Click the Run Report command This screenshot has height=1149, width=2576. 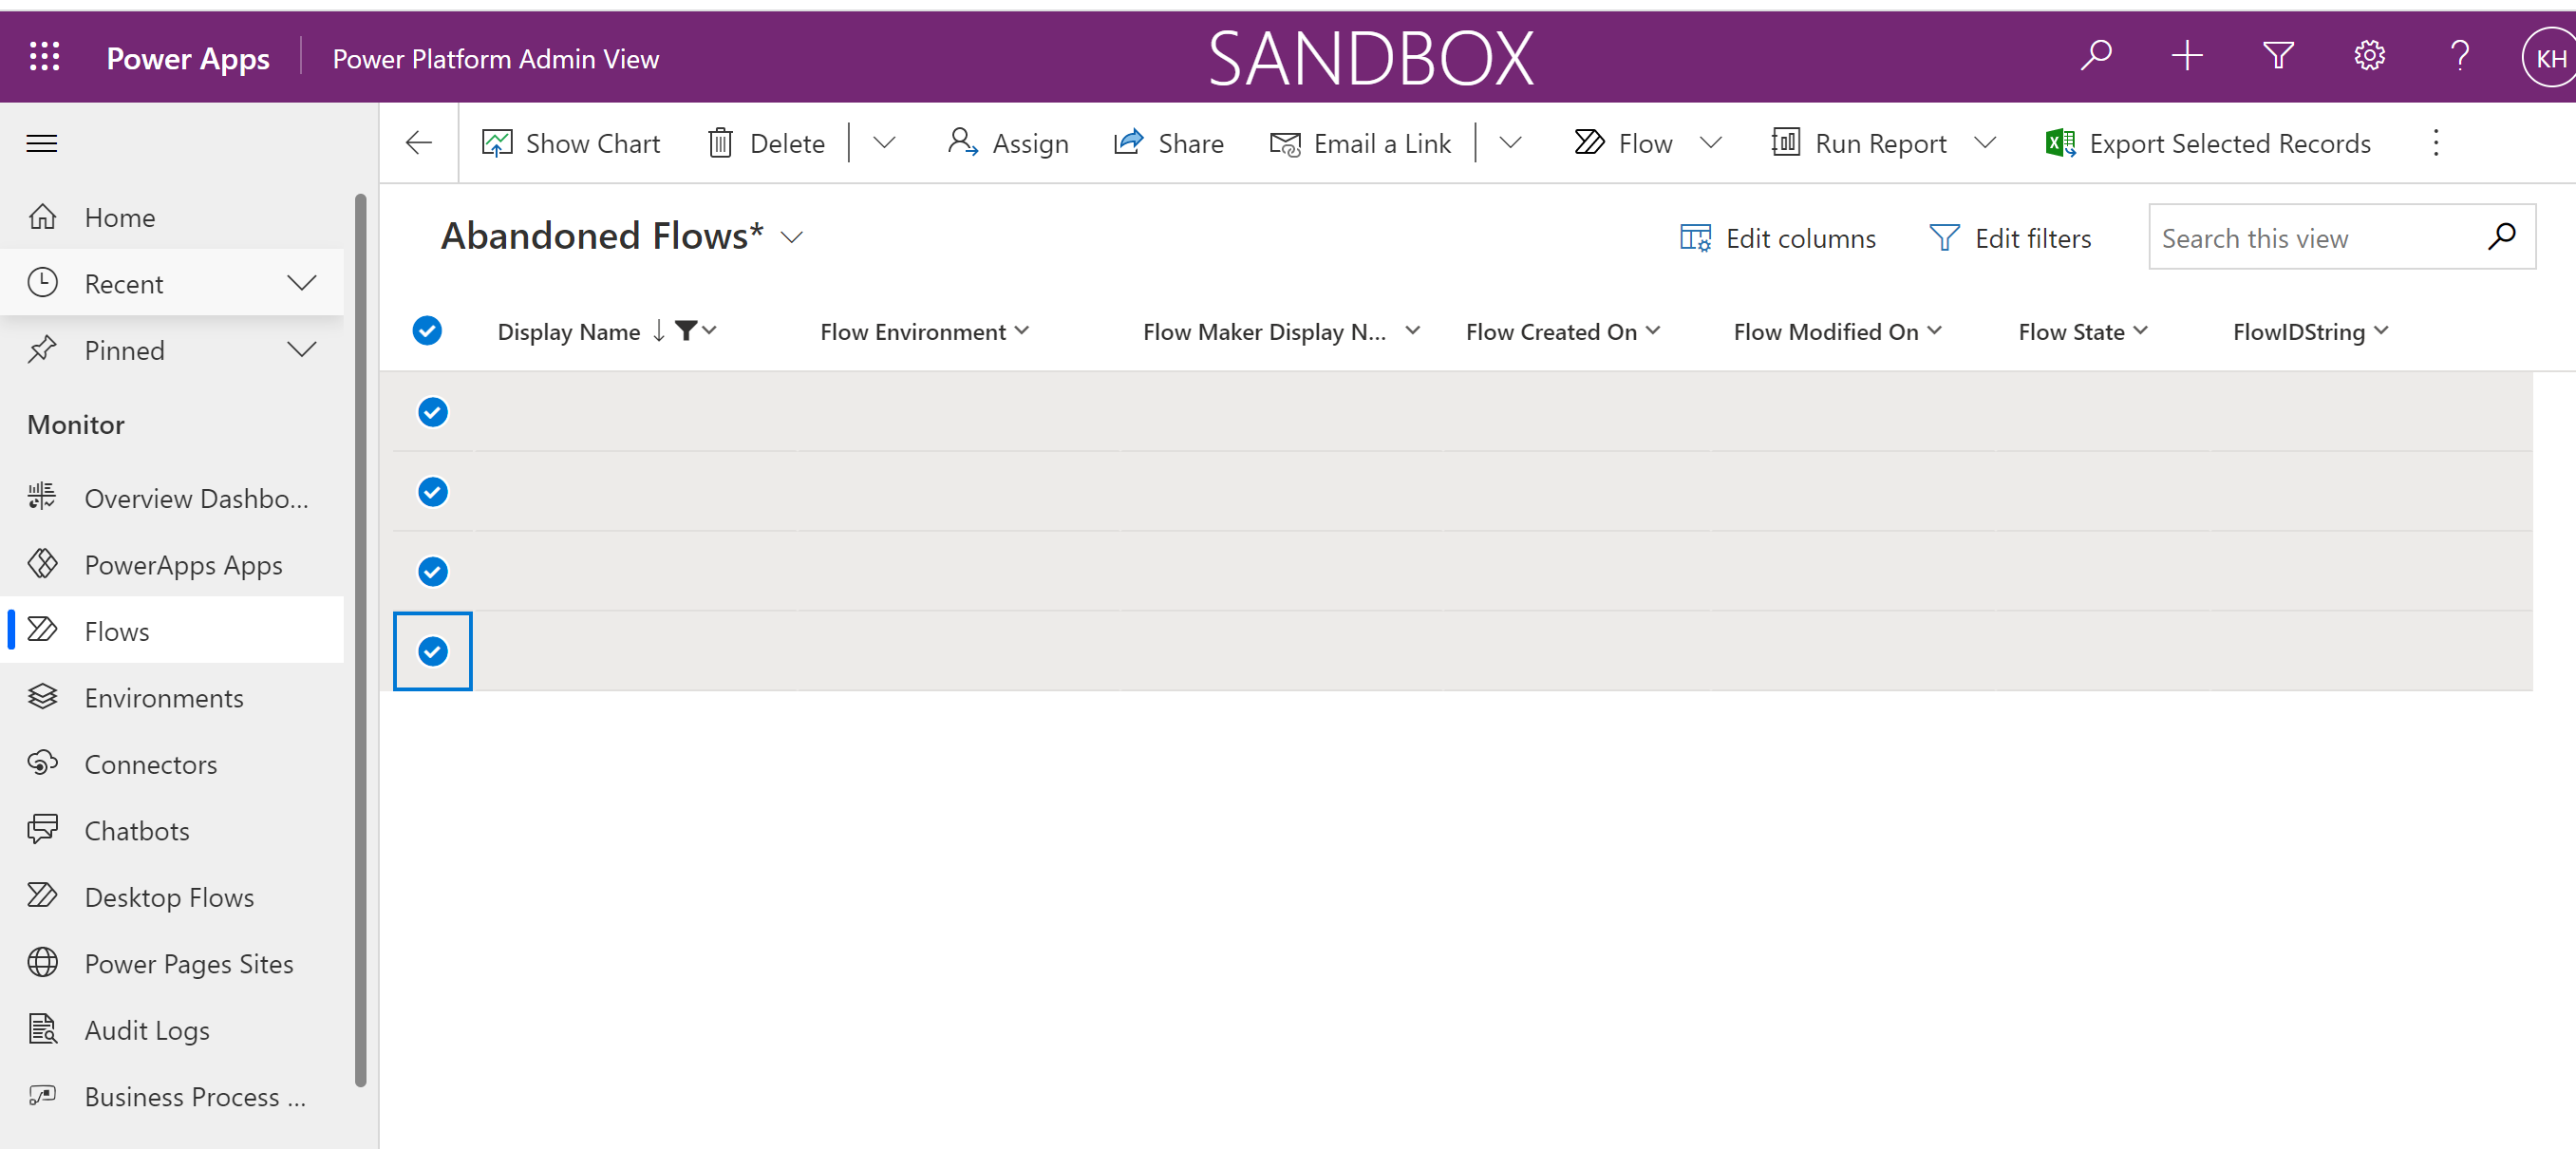tap(1859, 143)
